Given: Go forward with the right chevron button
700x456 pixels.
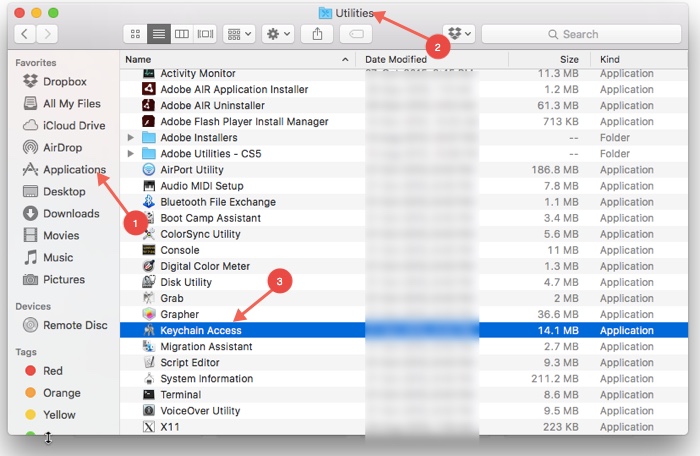Looking at the screenshot, I should point(47,34).
